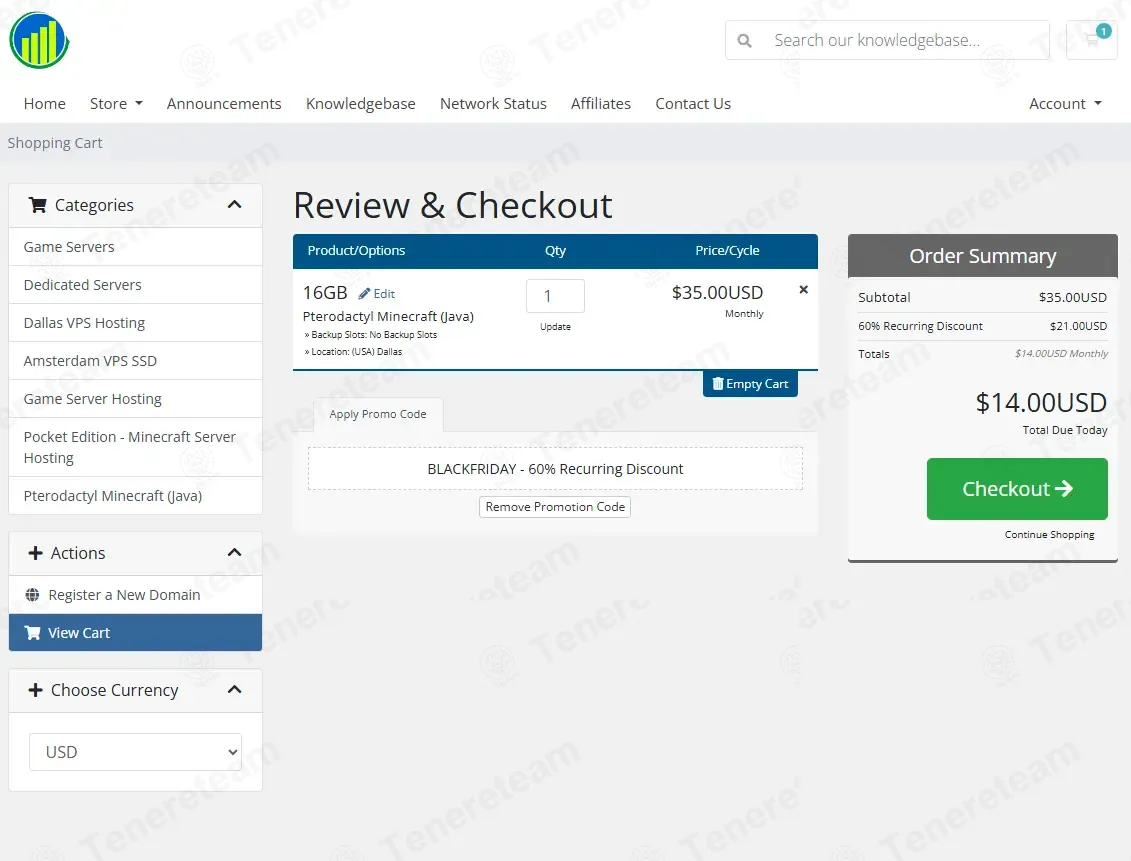
Task: Click the 60% Recurring Discount summary label
Action: tap(920, 326)
